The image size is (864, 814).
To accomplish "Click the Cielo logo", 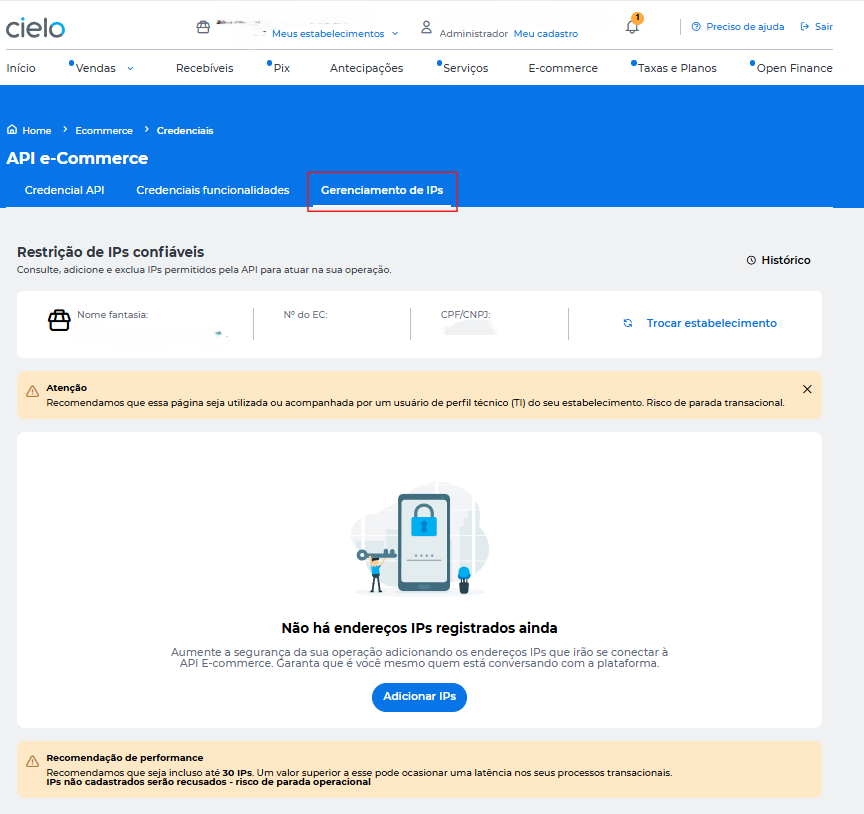I will [x=35, y=28].
